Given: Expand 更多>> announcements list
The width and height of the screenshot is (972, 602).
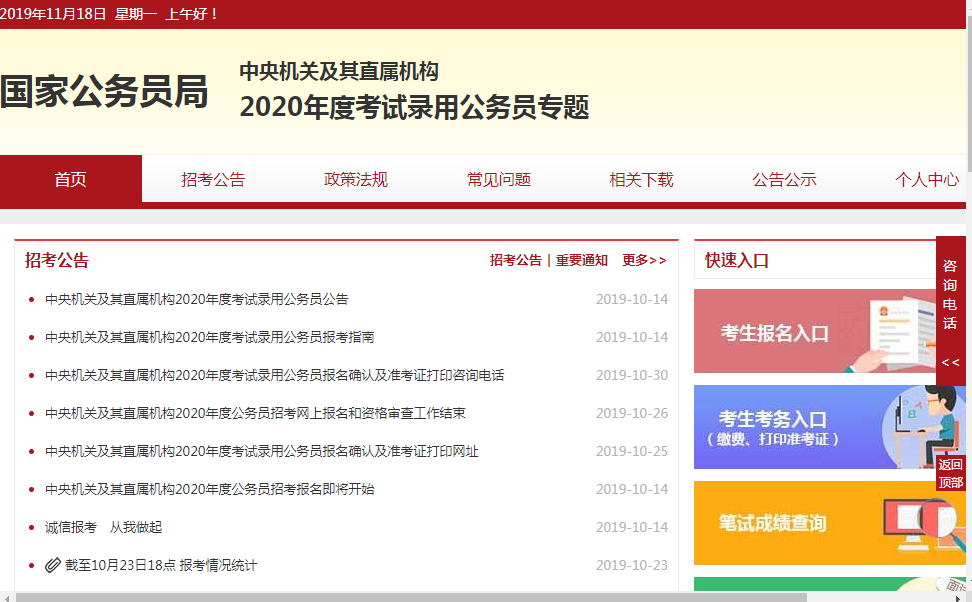Looking at the screenshot, I should (x=644, y=260).
